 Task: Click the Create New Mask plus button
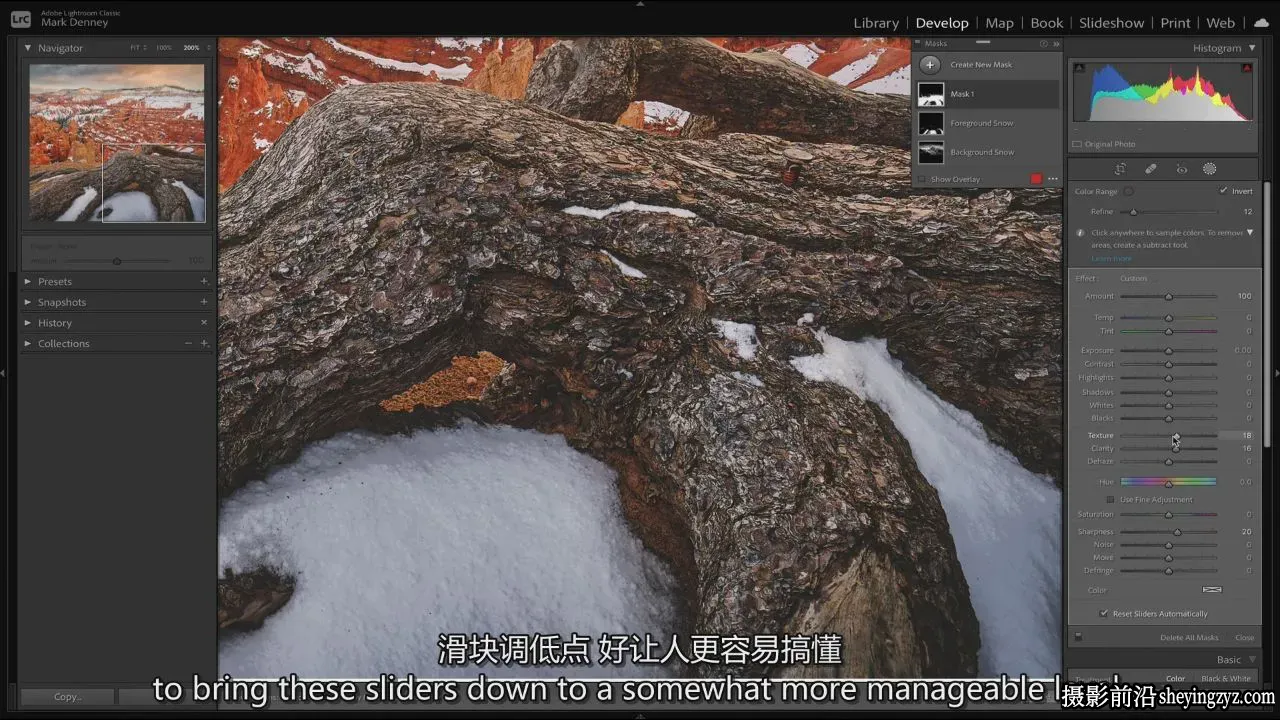930,64
